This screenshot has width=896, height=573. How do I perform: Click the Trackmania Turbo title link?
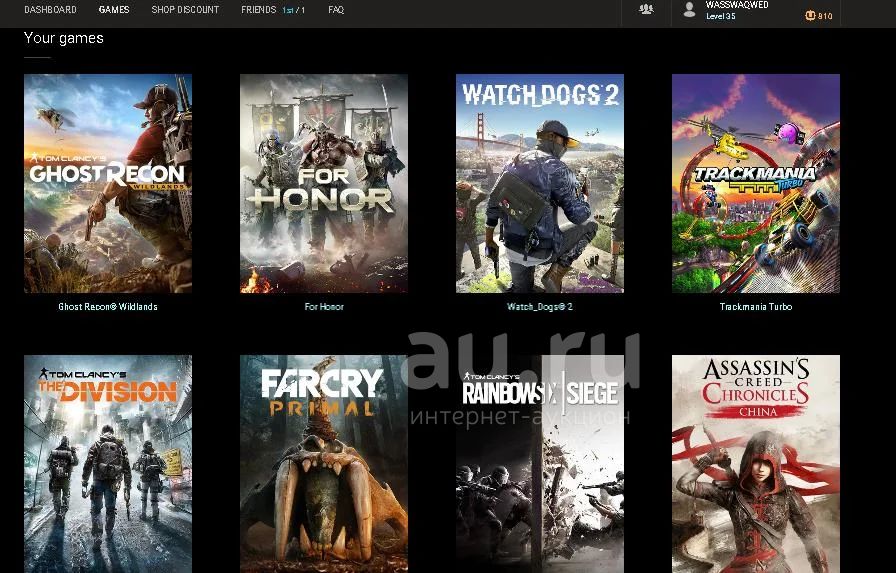(x=756, y=307)
